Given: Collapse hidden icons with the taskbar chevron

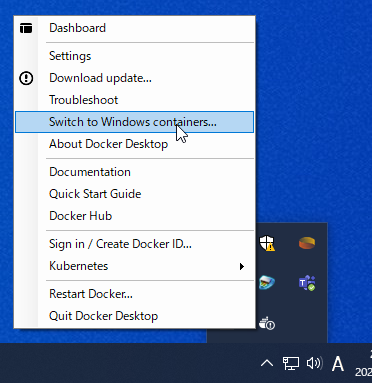Looking at the screenshot, I should pyautogui.click(x=267, y=363).
